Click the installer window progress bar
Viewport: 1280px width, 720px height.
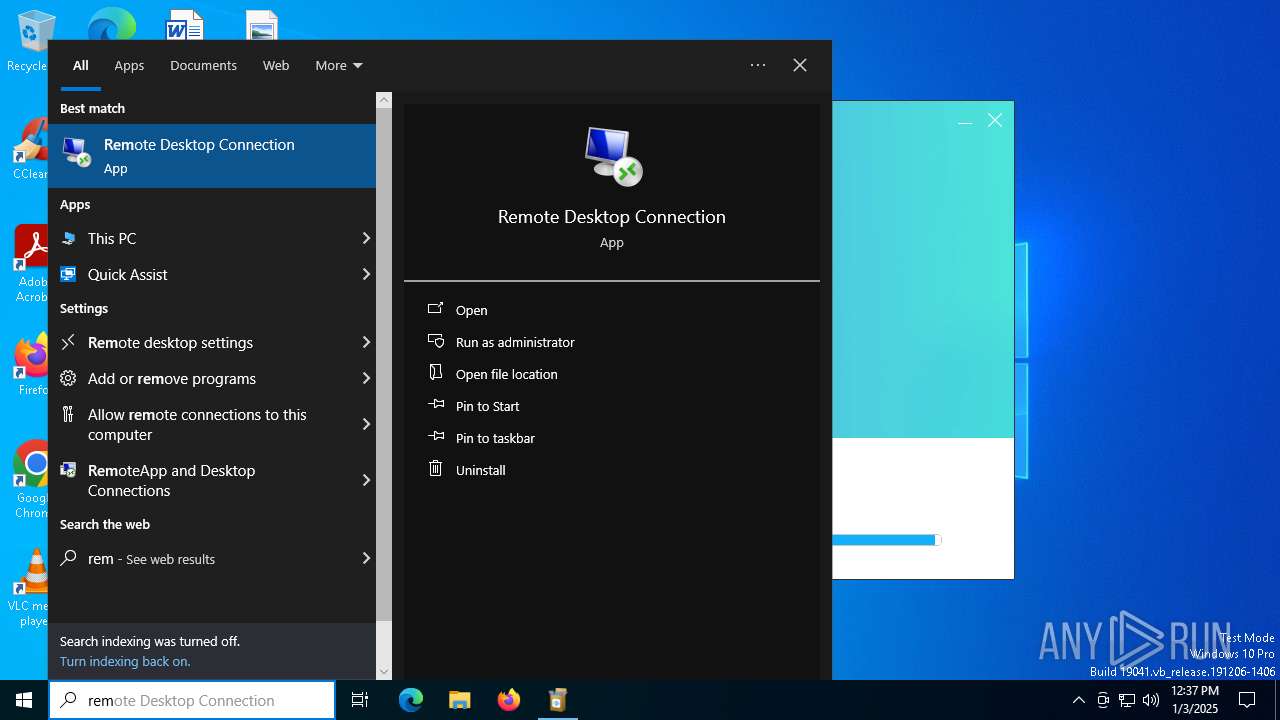pos(887,540)
